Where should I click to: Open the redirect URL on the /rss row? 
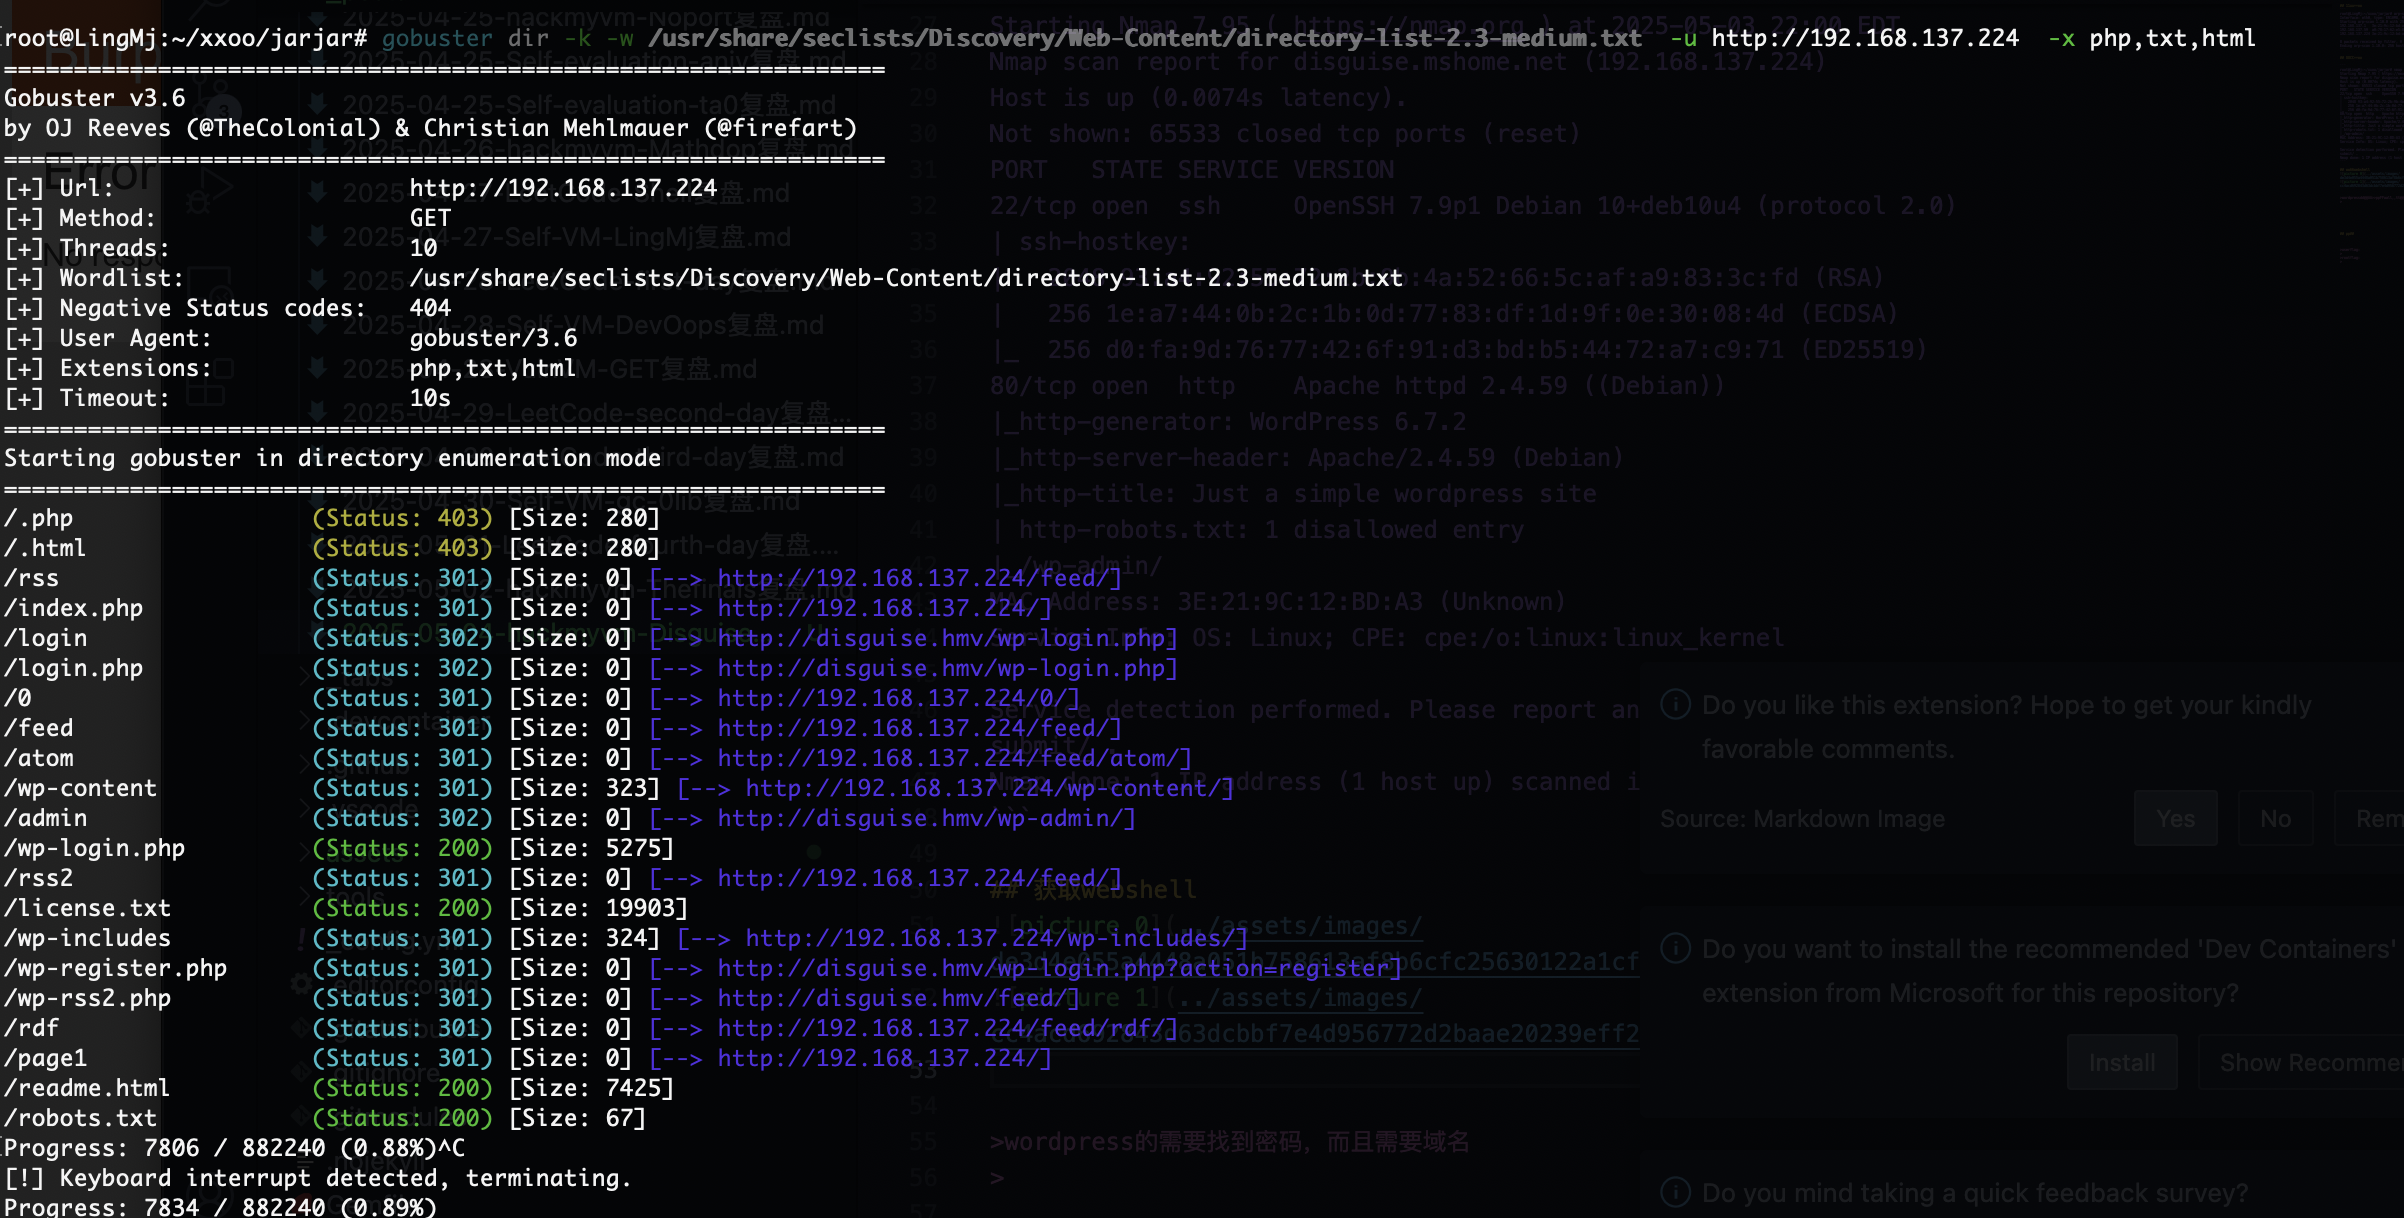[913, 578]
